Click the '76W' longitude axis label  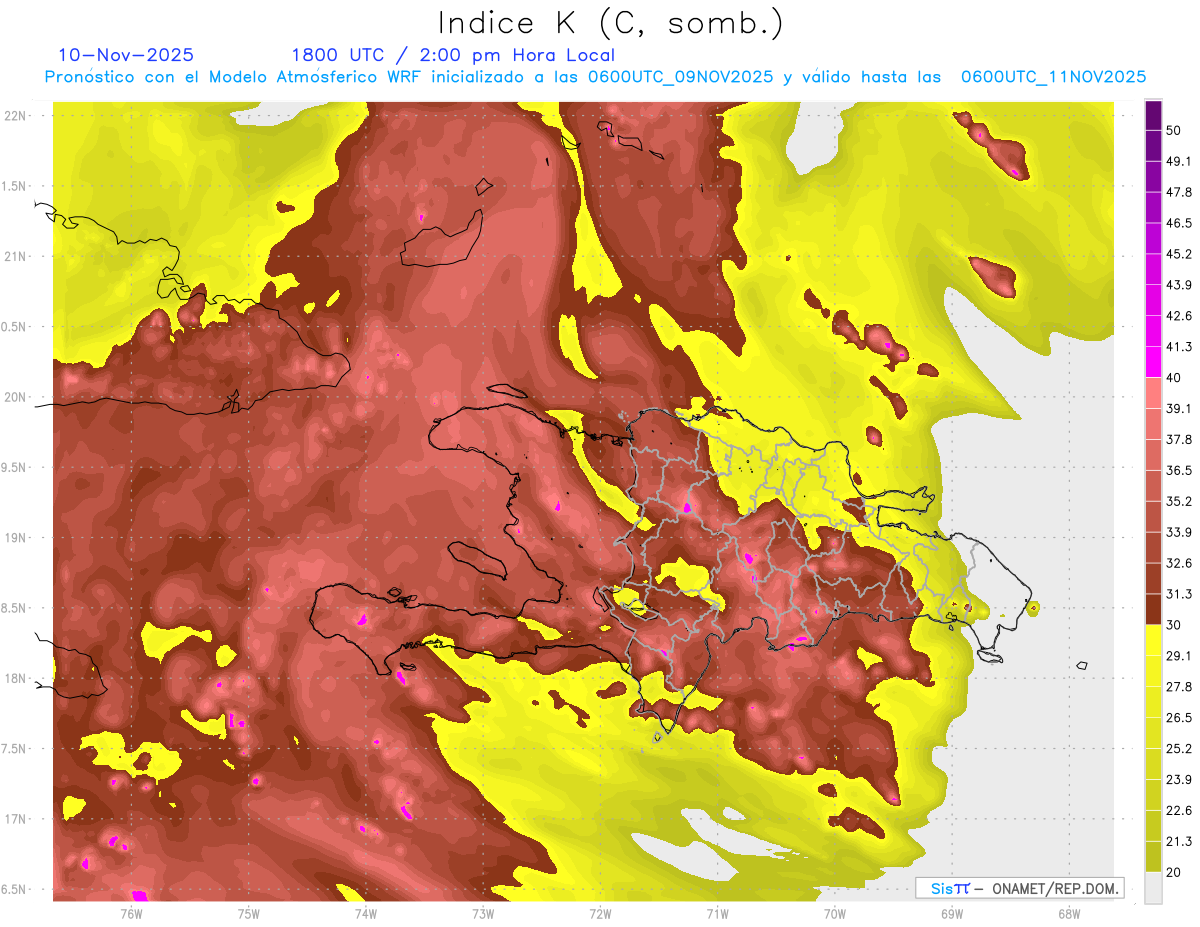(131, 913)
